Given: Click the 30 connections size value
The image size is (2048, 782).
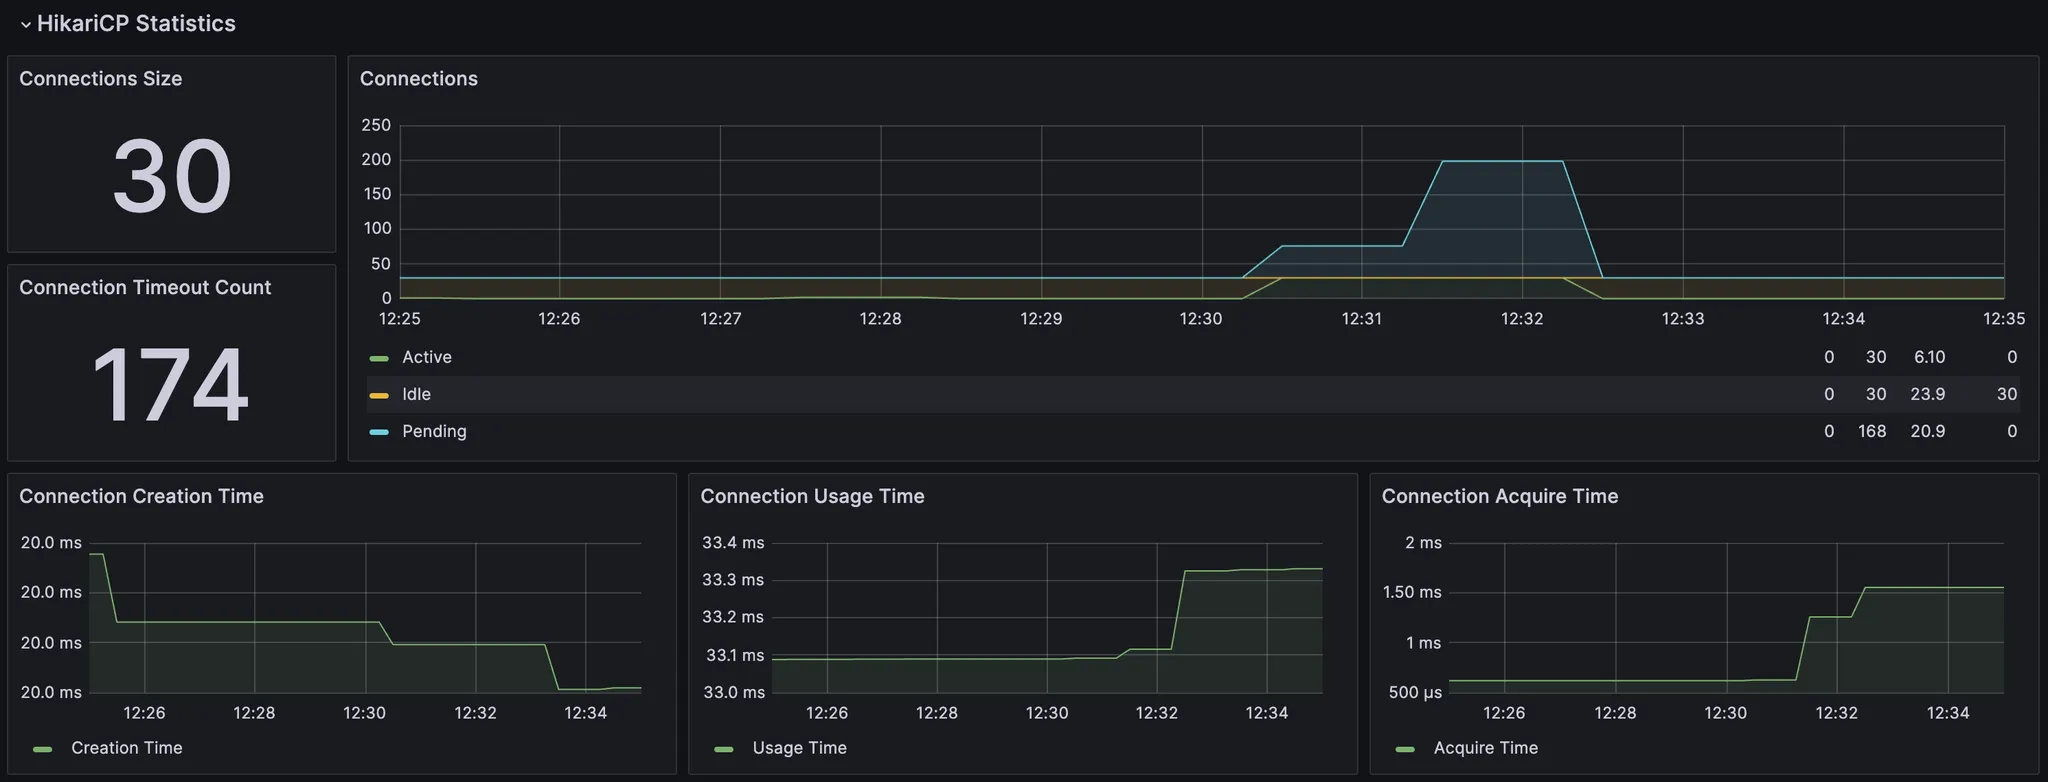Looking at the screenshot, I should pyautogui.click(x=172, y=176).
